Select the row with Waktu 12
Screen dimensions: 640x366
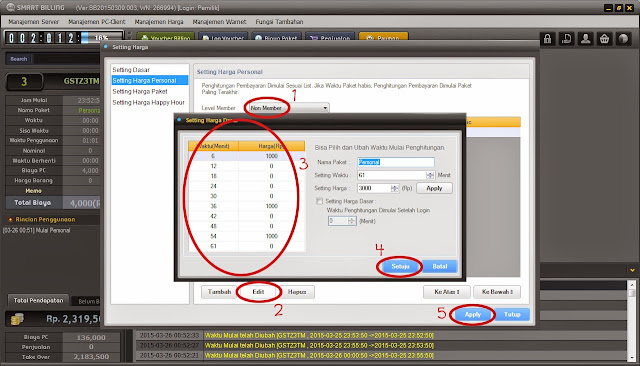click(246, 166)
